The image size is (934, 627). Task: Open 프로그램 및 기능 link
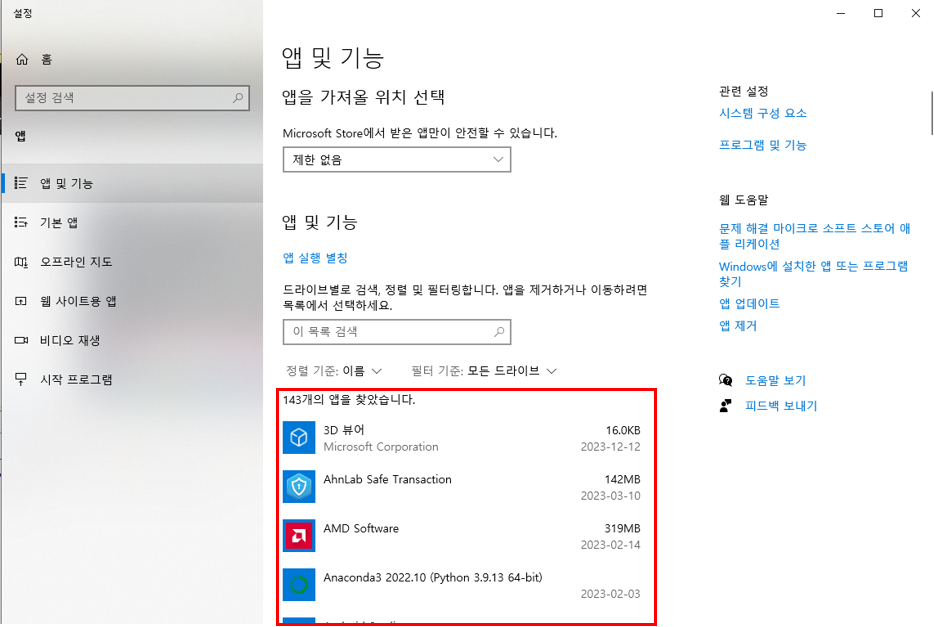(762, 145)
